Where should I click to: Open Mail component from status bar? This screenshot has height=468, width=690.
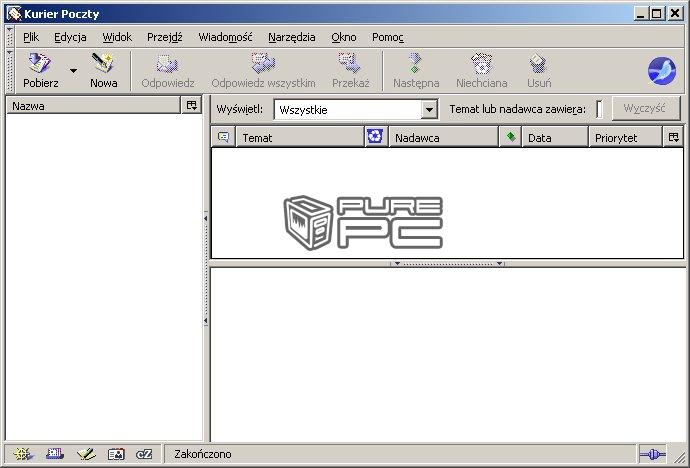tap(55, 454)
